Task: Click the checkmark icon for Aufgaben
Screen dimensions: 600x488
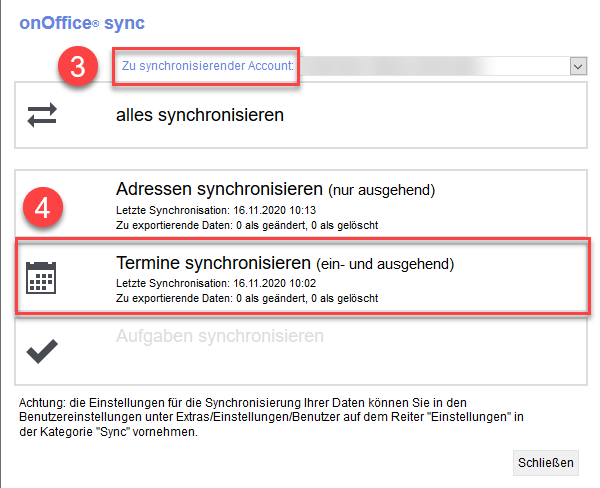Action: [42, 351]
